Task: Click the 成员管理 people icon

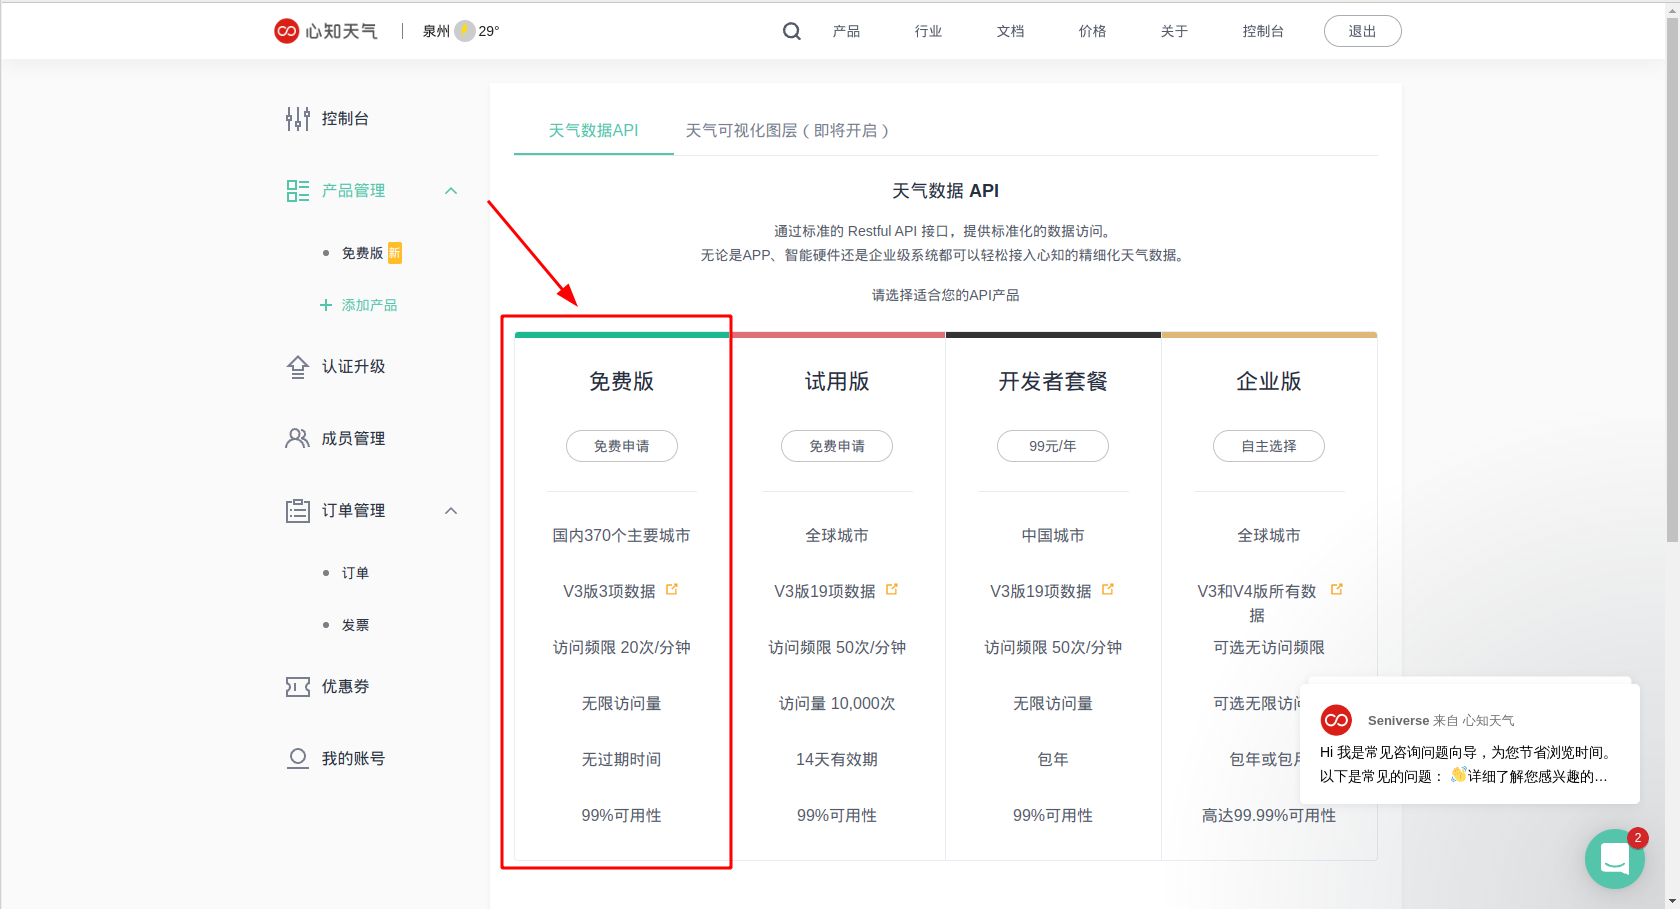Action: [x=297, y=437]
